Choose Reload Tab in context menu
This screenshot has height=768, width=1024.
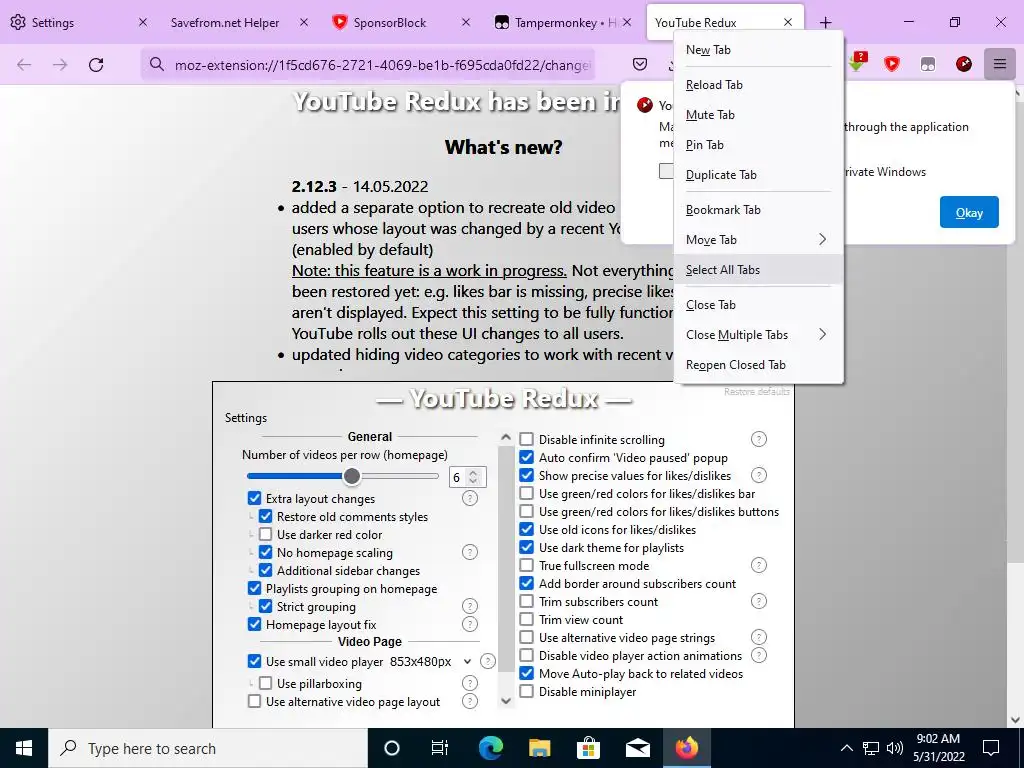click(758, 85)
